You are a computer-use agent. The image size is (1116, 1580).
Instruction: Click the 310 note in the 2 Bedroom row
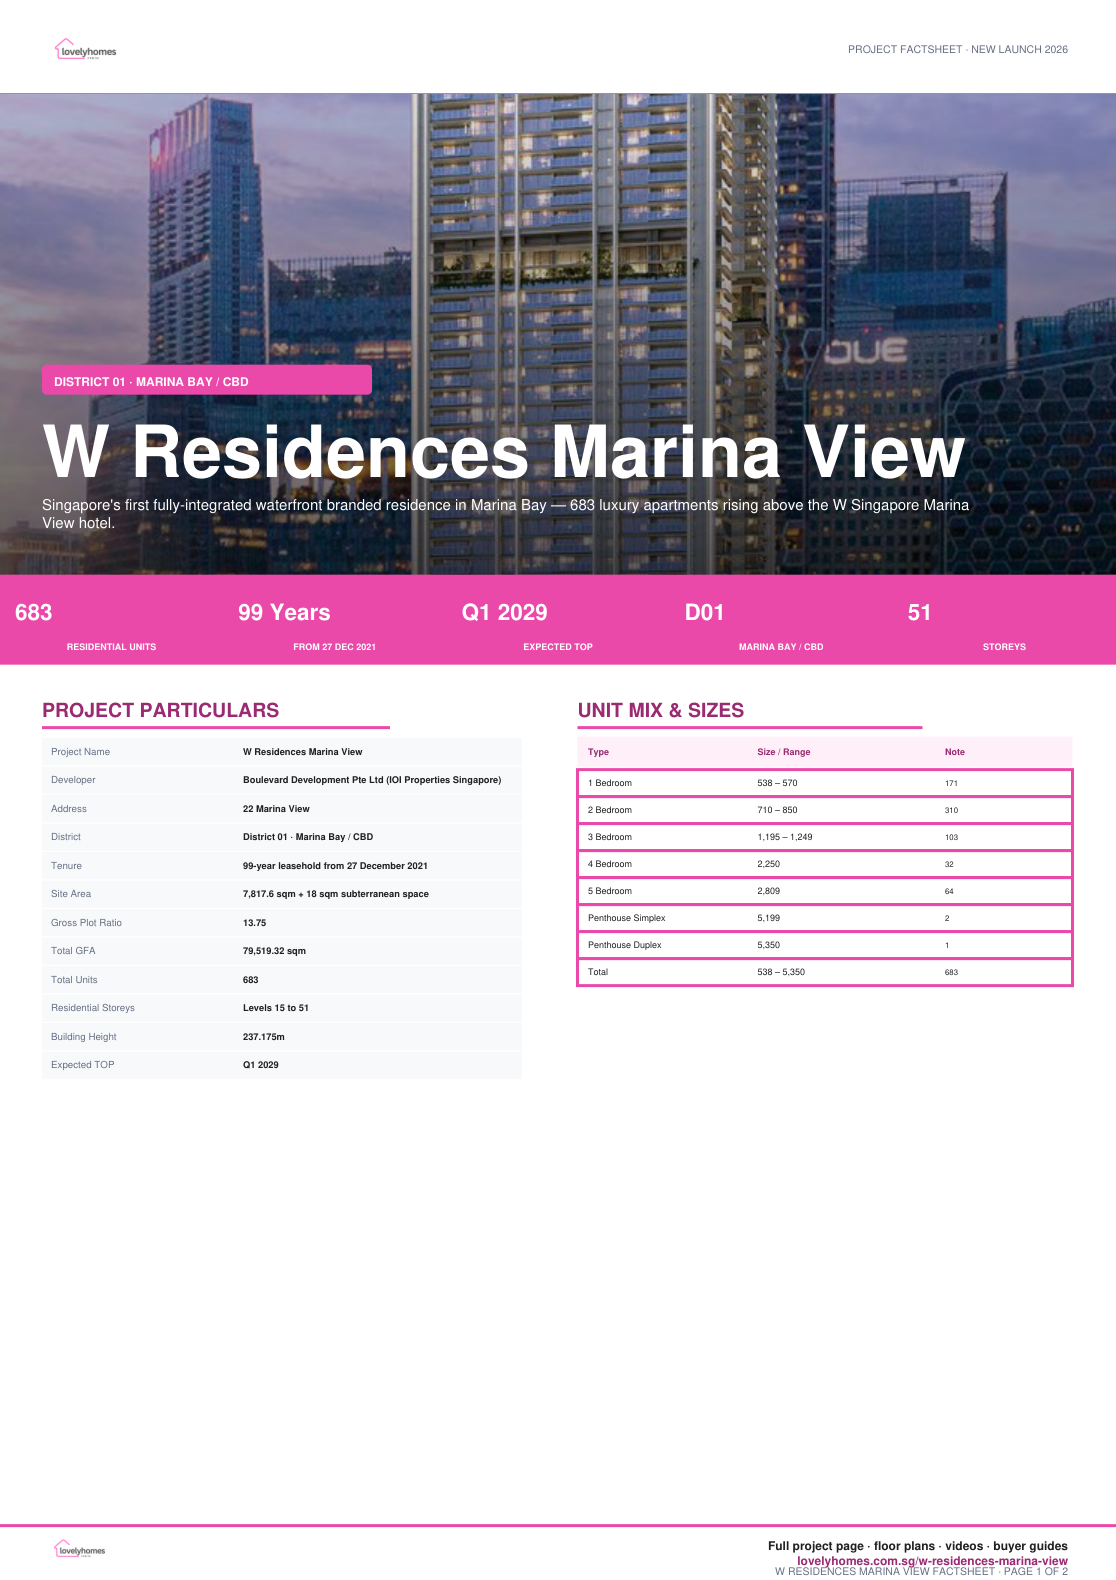951,810
